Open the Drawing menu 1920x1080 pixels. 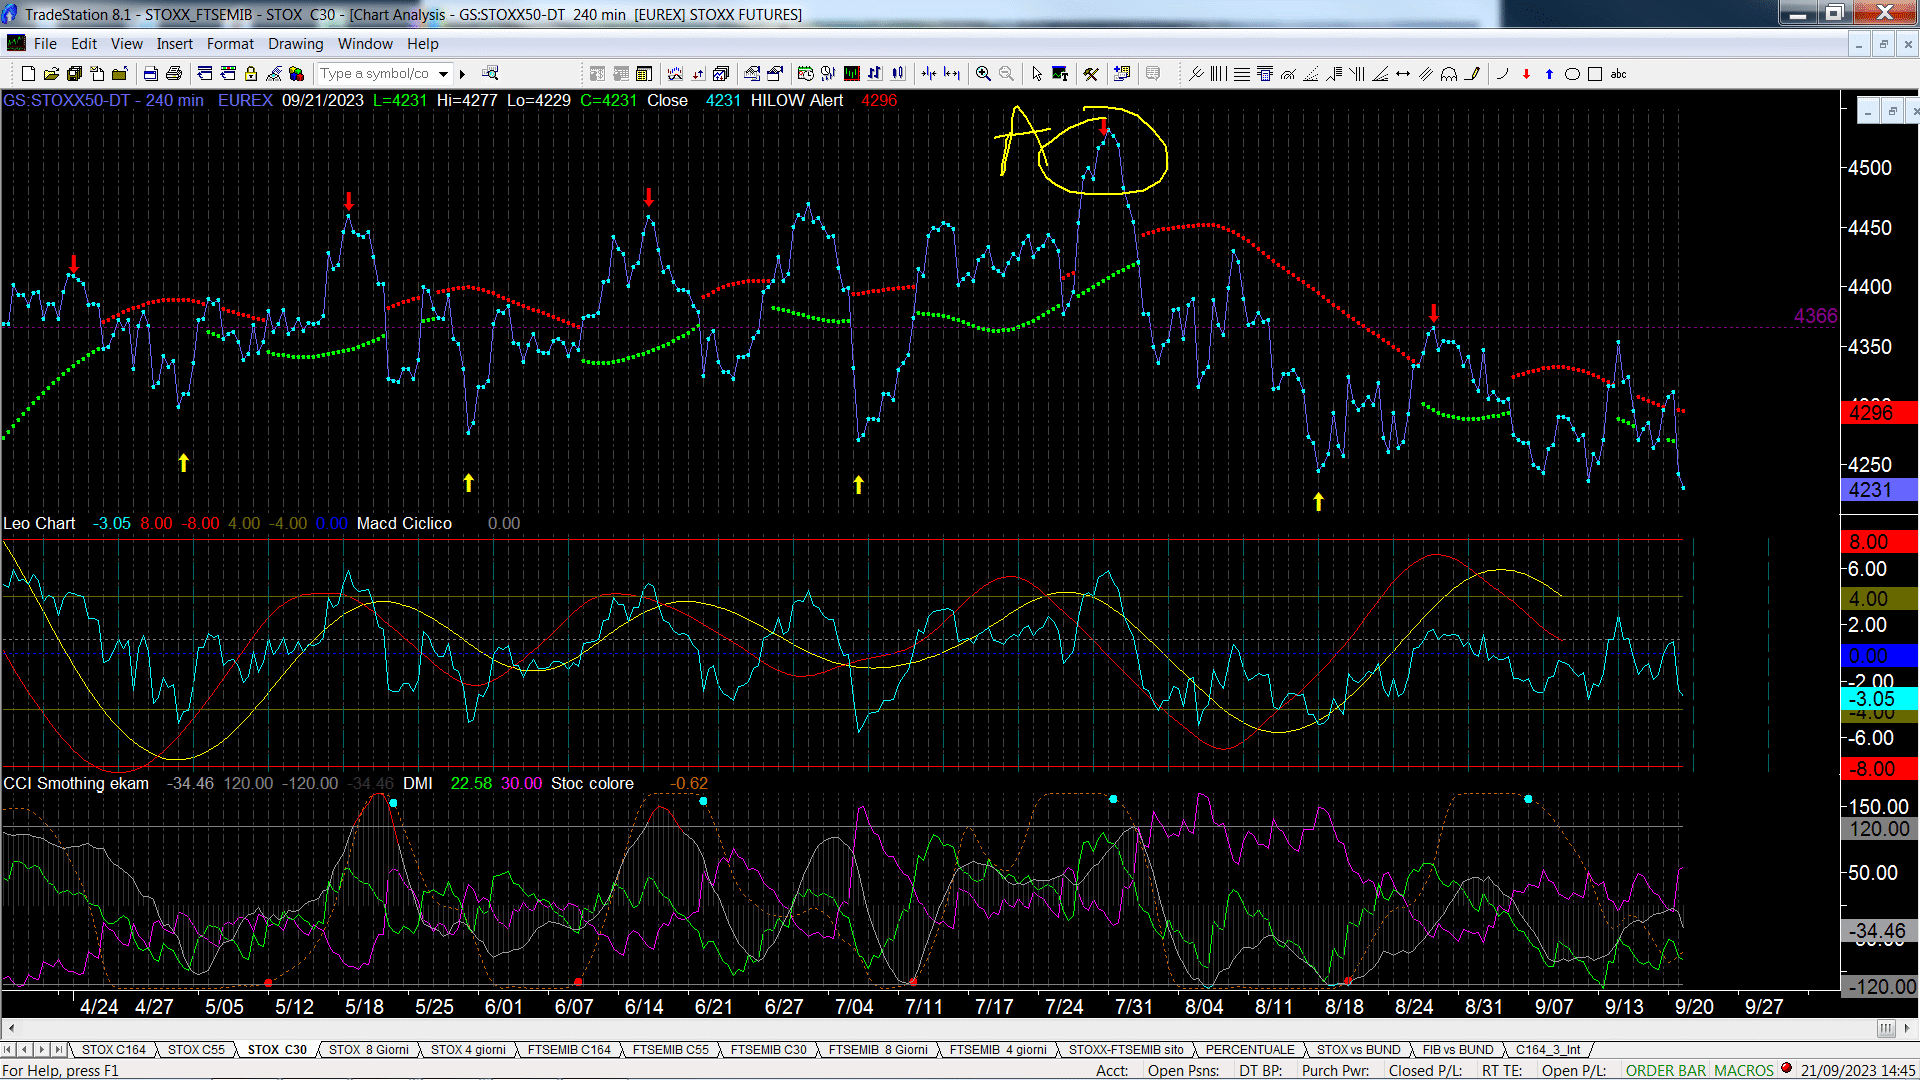tap(295, 43)
